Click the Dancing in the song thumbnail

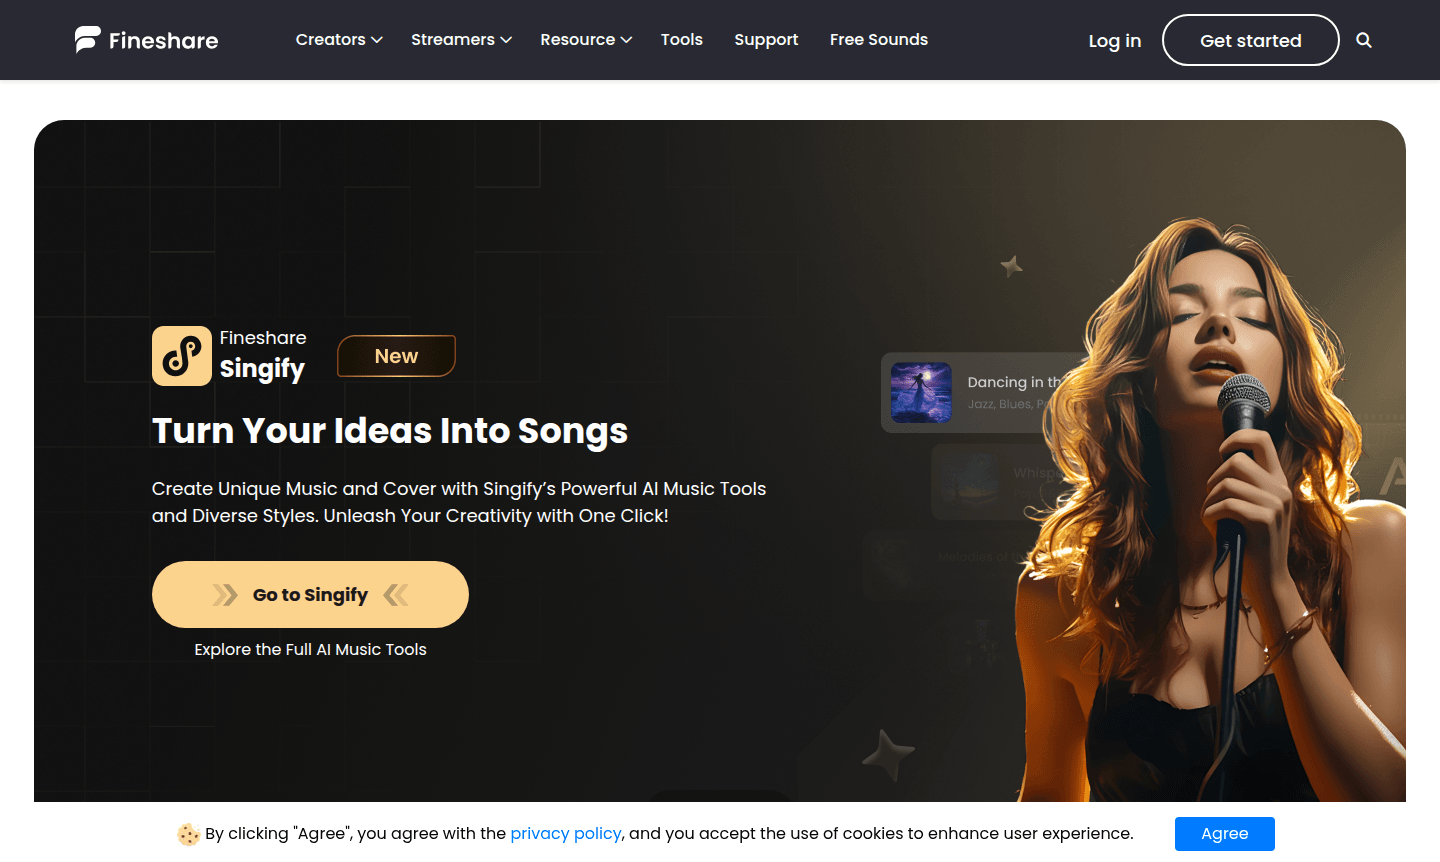tap(921, 392)
